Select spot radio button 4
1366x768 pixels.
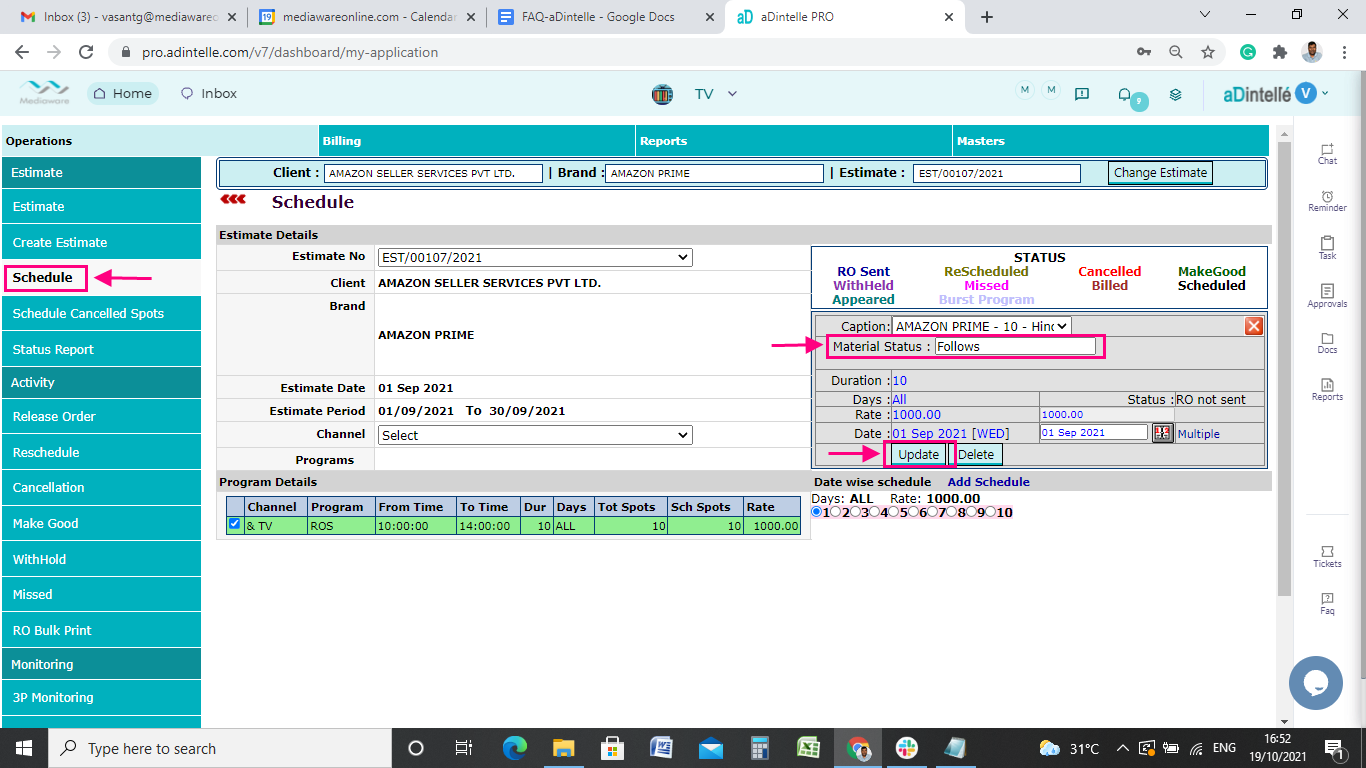[x=874, y=512]
